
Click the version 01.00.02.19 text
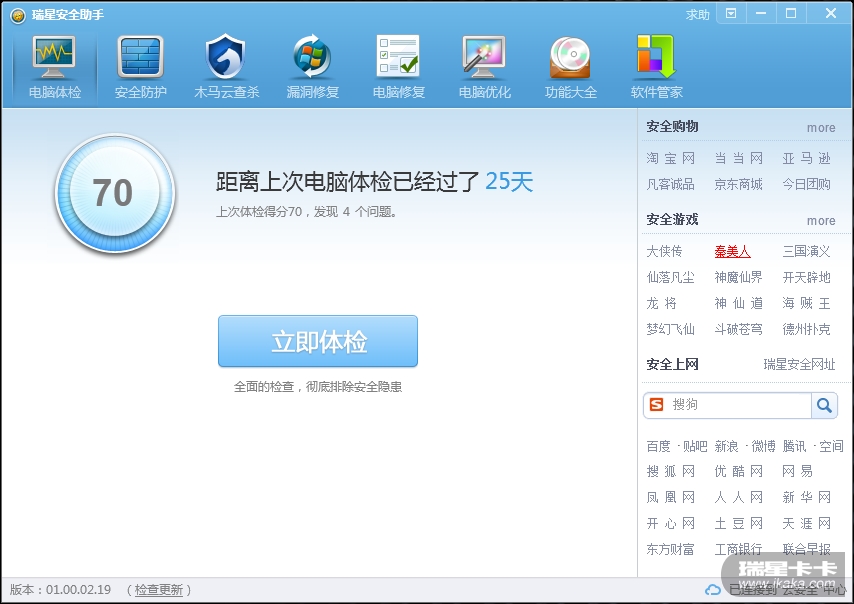[78, 590]
